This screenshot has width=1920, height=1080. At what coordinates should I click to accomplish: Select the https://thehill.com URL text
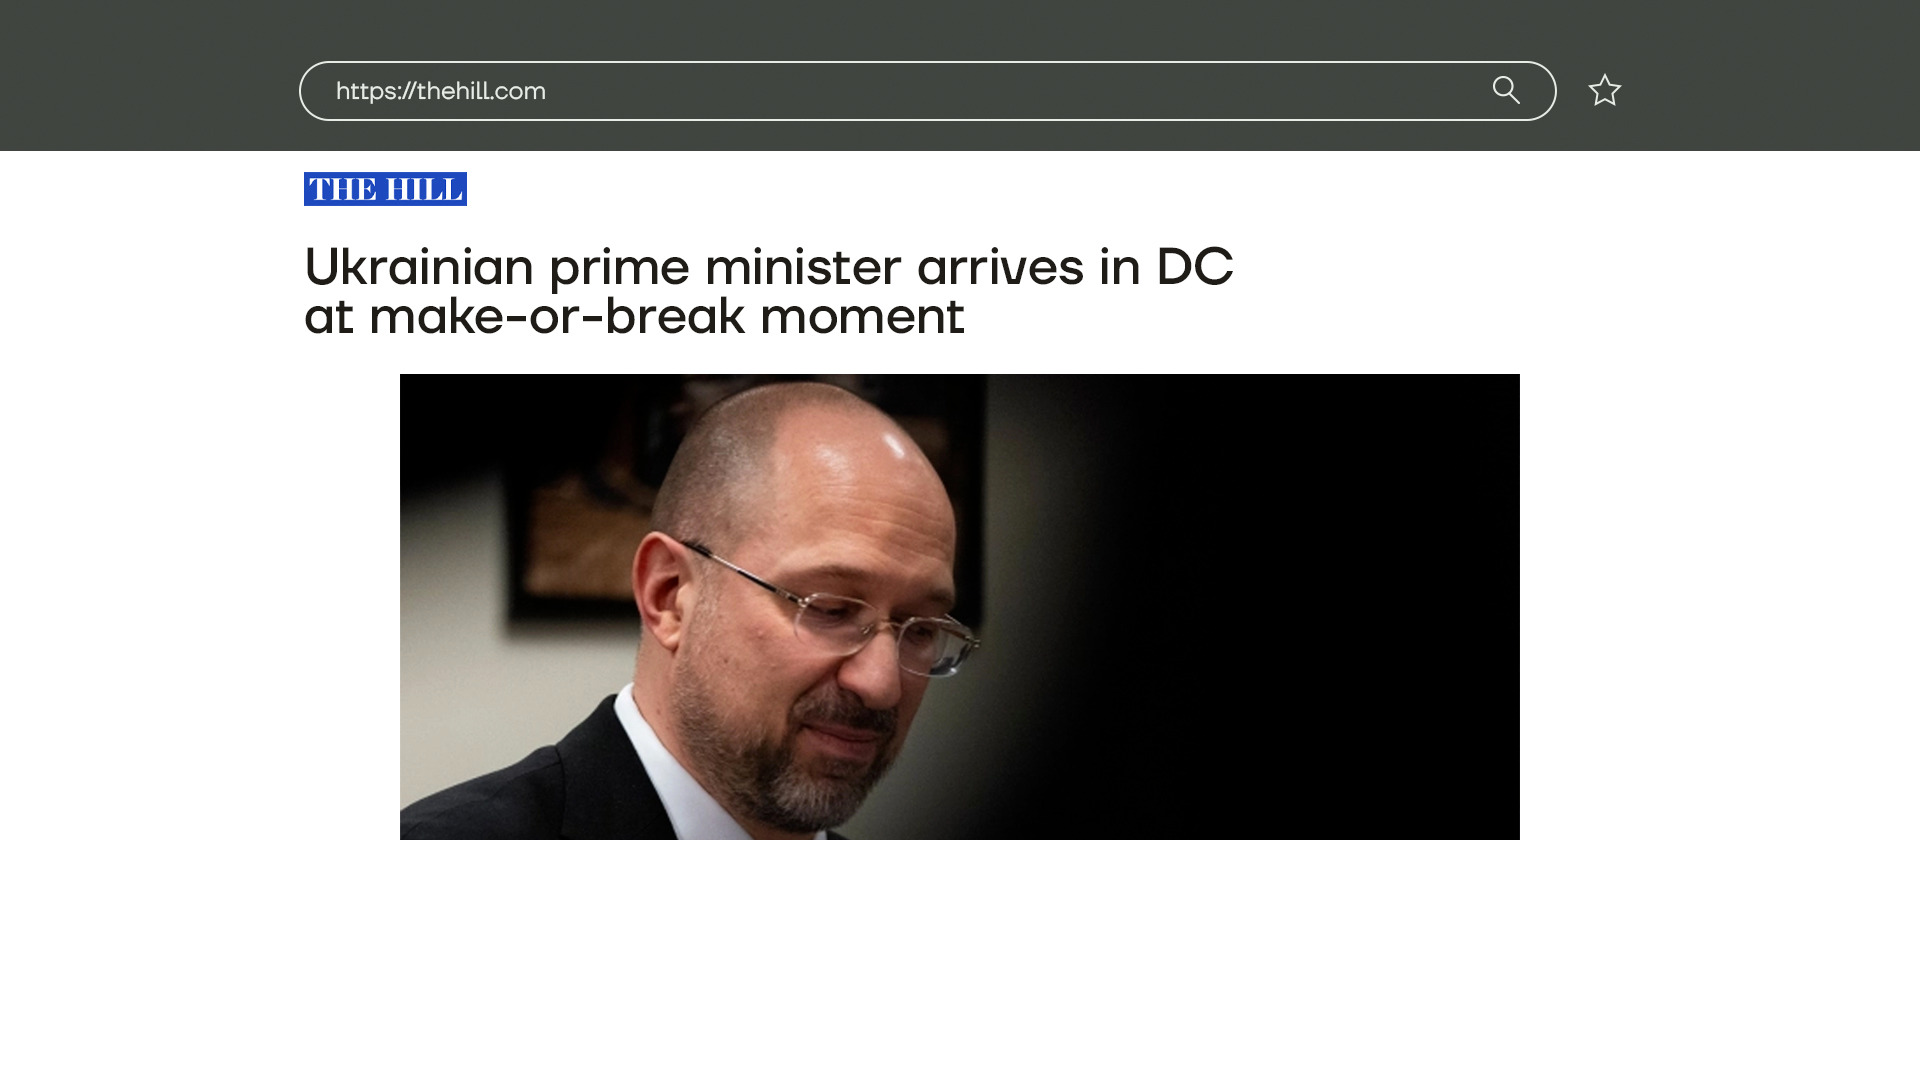click(x=441, y=91)
